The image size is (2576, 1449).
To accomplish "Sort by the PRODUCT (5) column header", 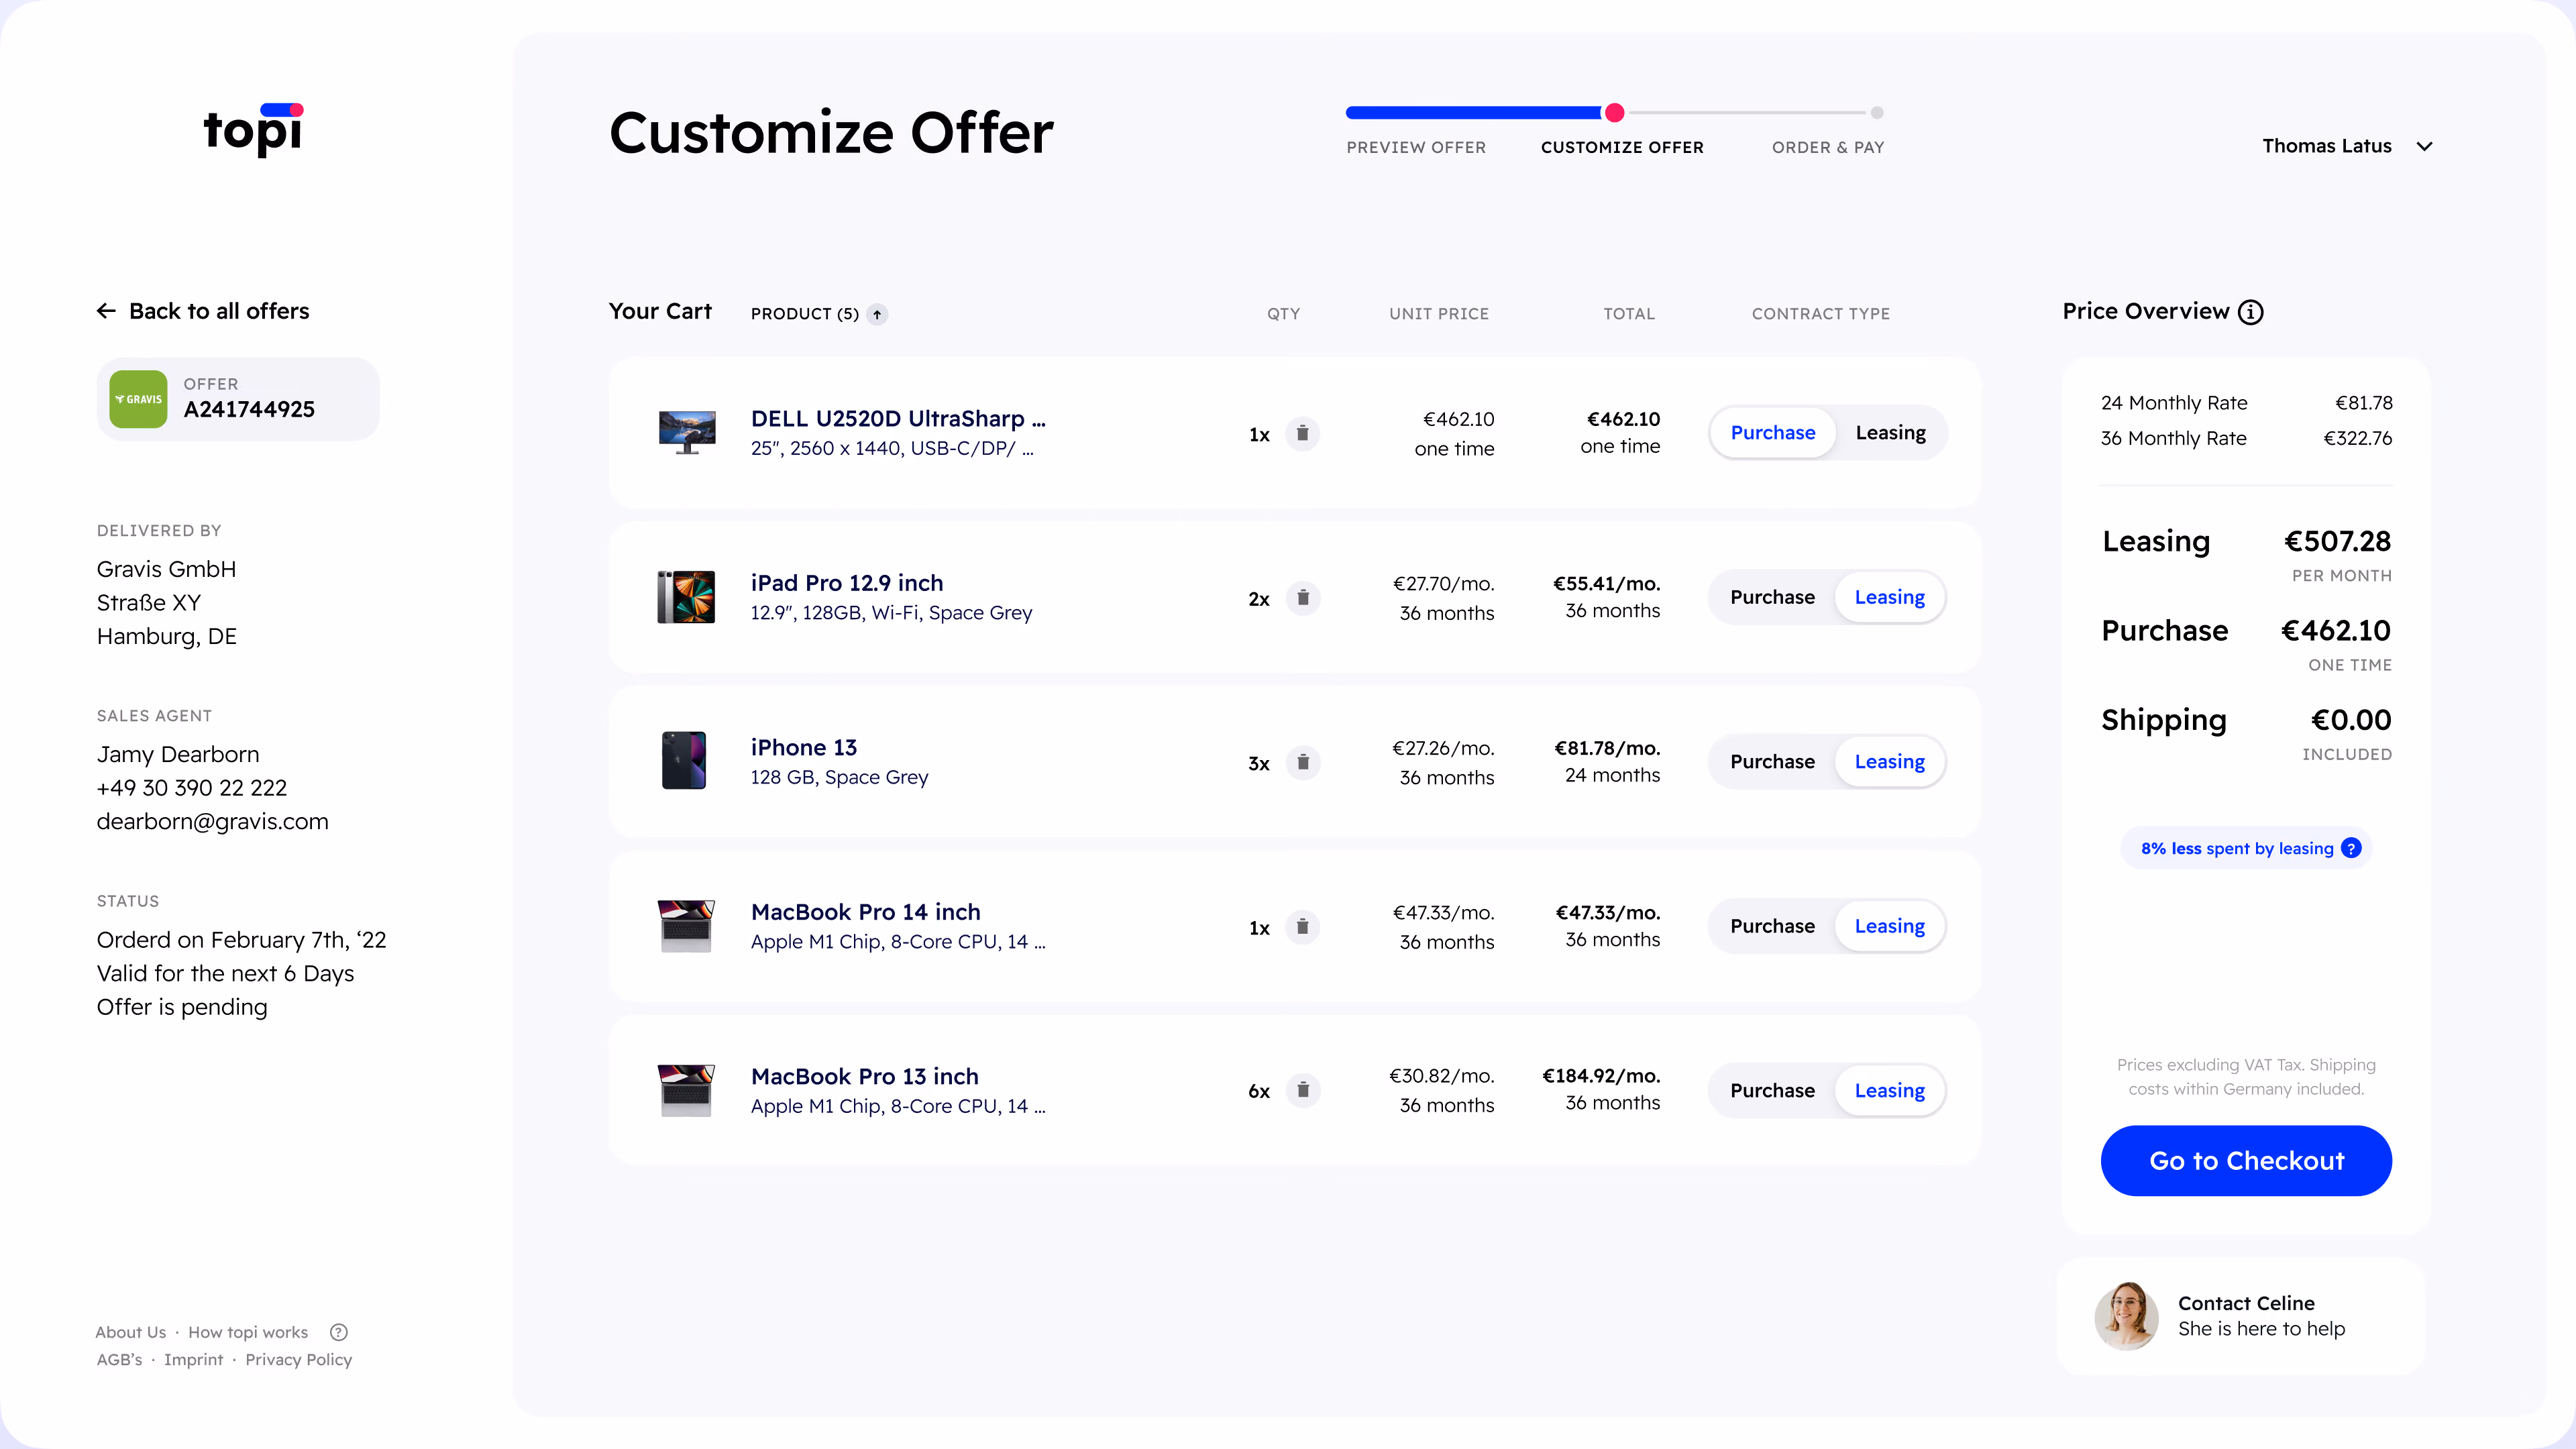I will [805, 314].
